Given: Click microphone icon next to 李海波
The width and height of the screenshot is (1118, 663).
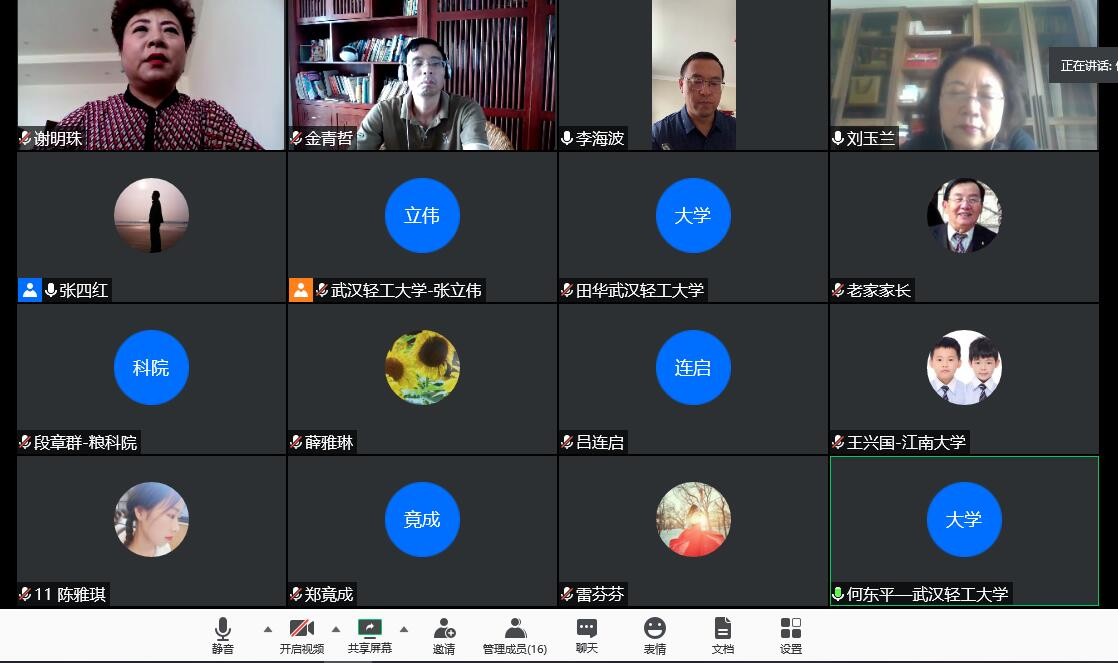Looking at the screenshot, I should (x=567, y=139).
